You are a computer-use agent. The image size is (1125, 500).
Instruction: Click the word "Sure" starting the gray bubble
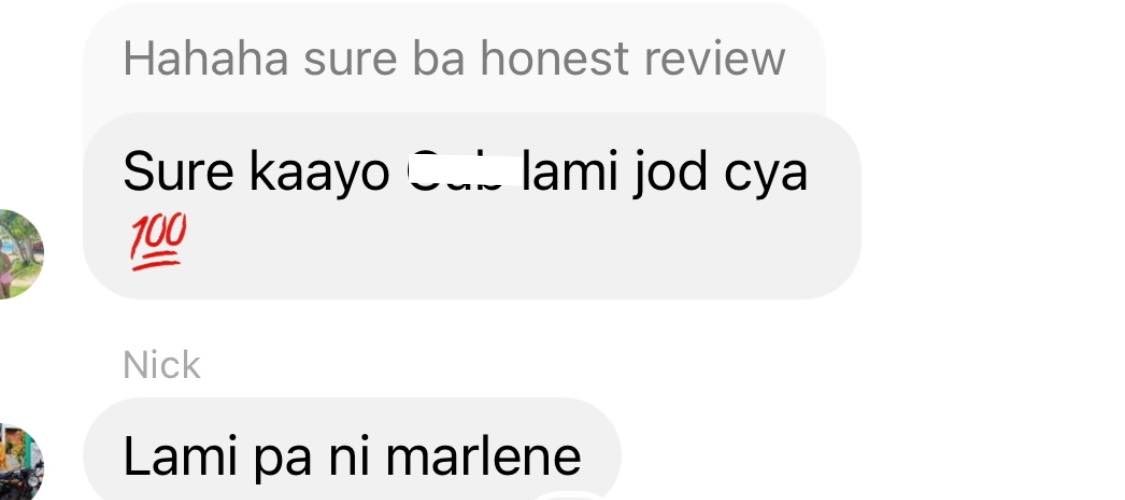coord(179,173)
